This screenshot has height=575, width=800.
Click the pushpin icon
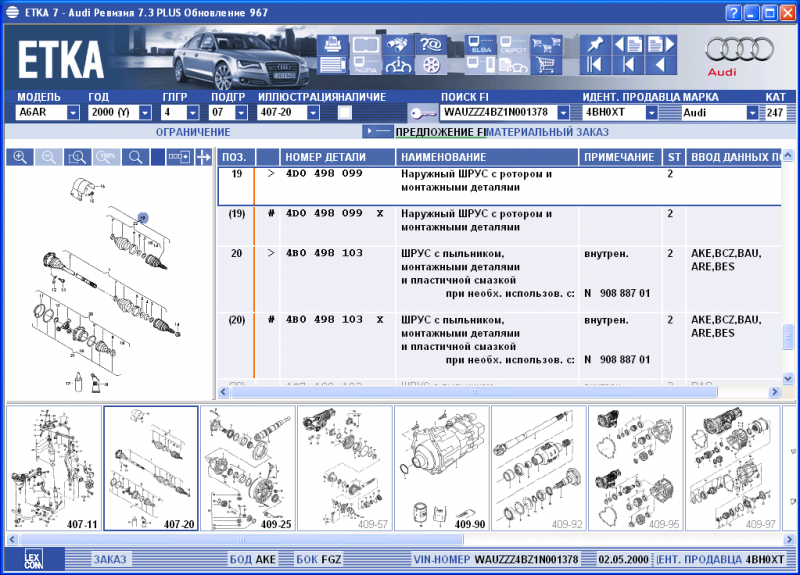[x=595, y=44]
